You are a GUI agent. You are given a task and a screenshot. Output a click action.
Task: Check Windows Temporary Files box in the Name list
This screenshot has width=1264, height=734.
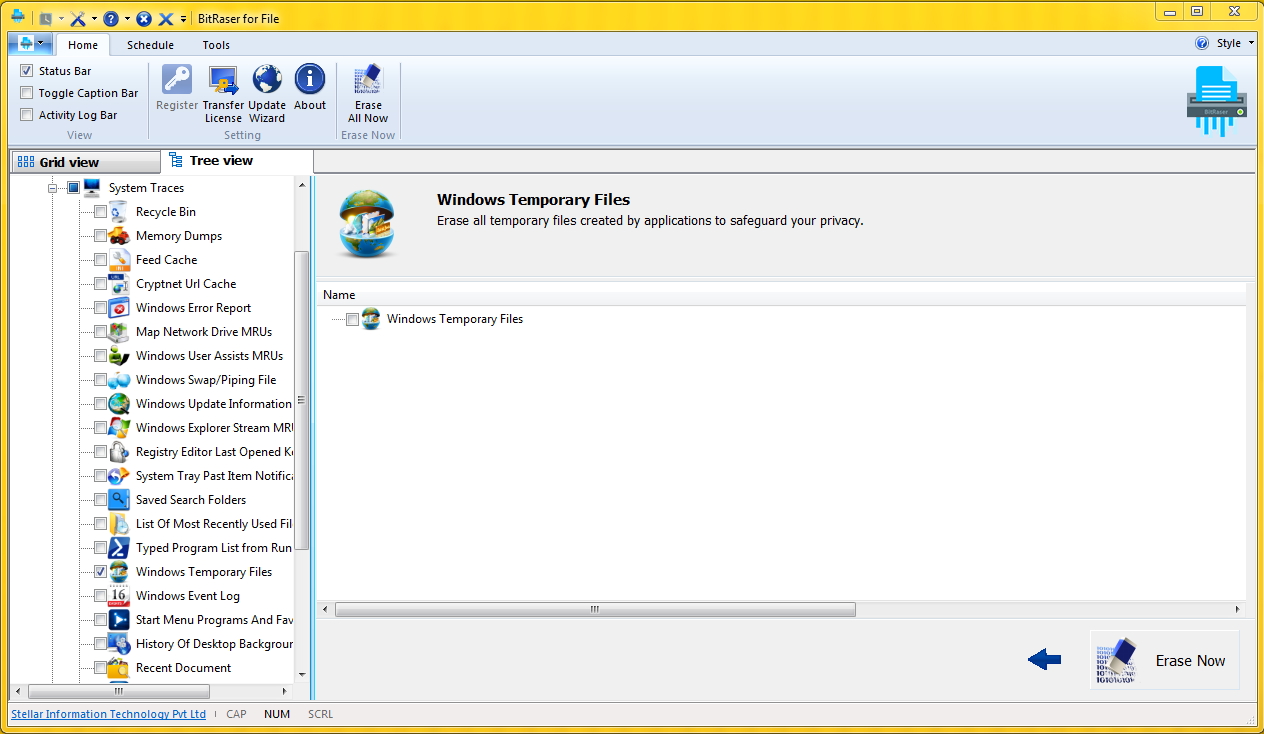tap(352, 320)
